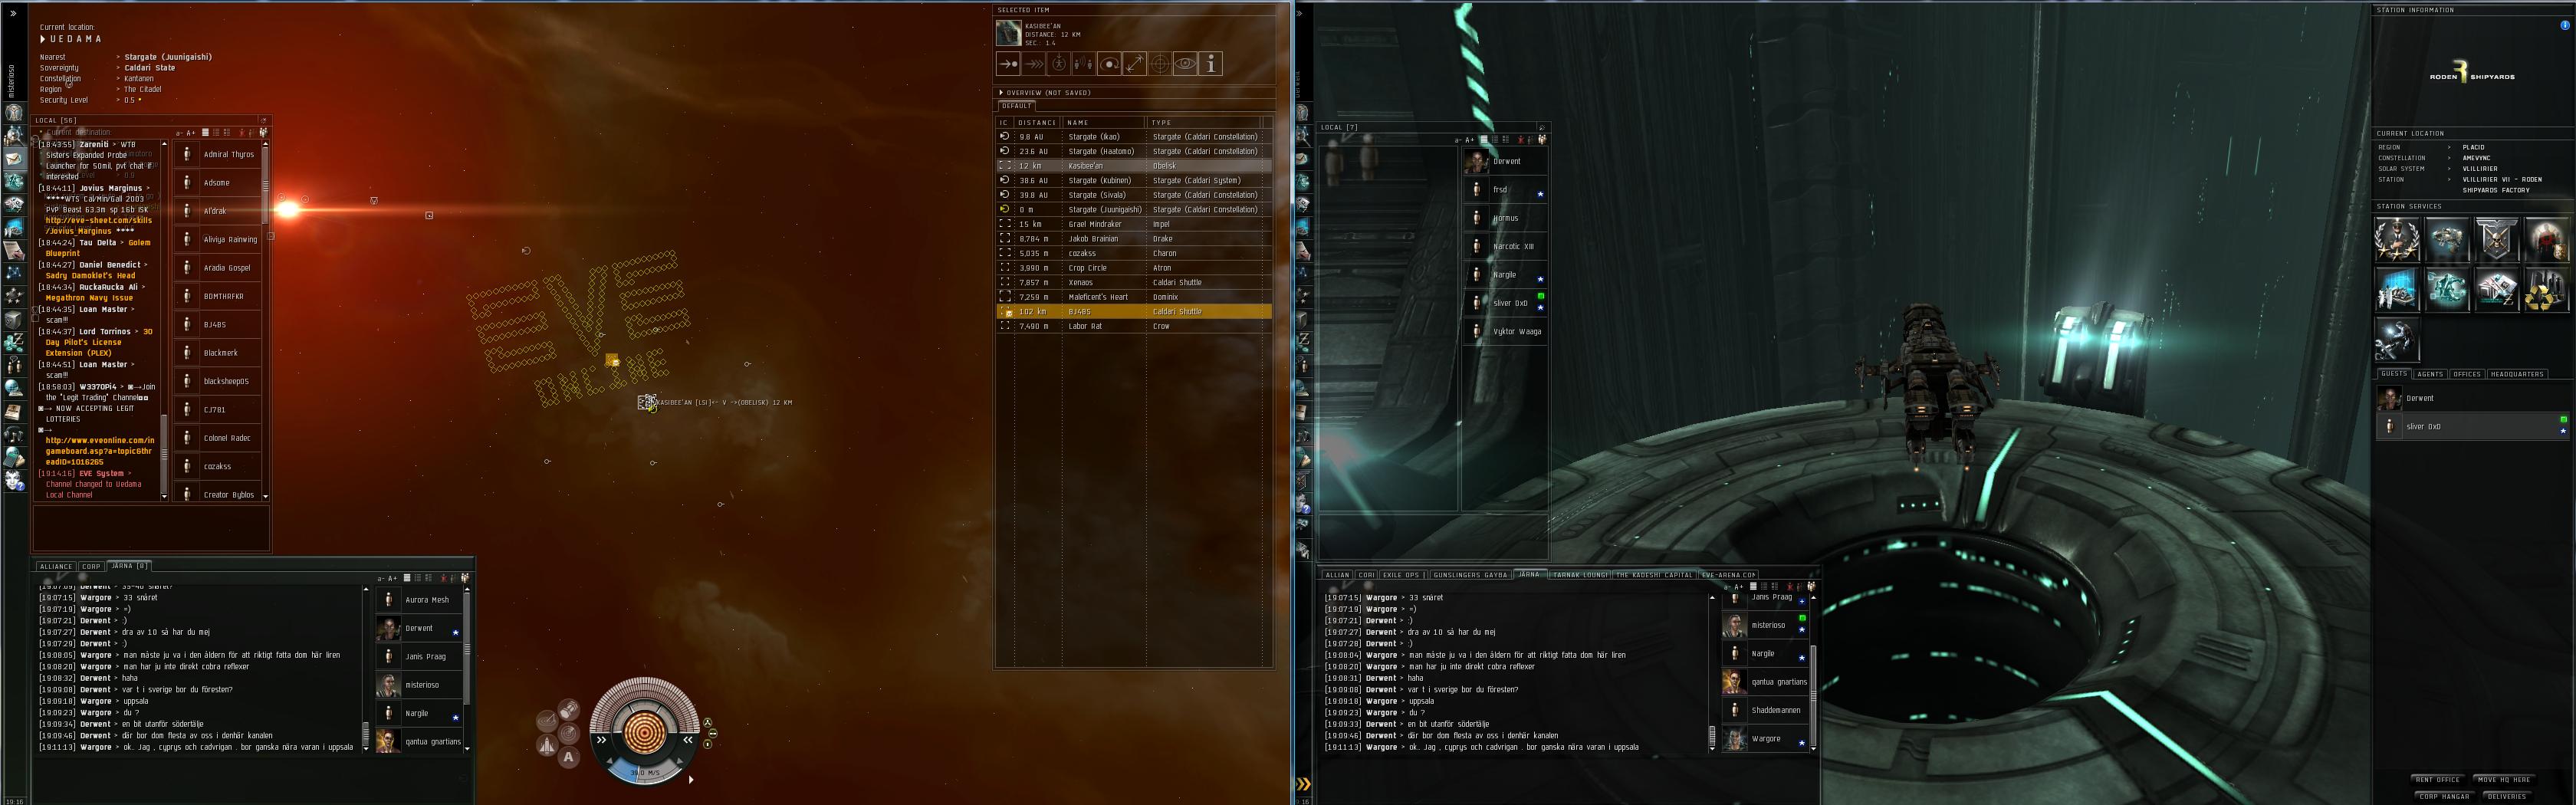Open the blue laboratory Science and Industry service
The image size is (2576, 805).
[2397, 290]
